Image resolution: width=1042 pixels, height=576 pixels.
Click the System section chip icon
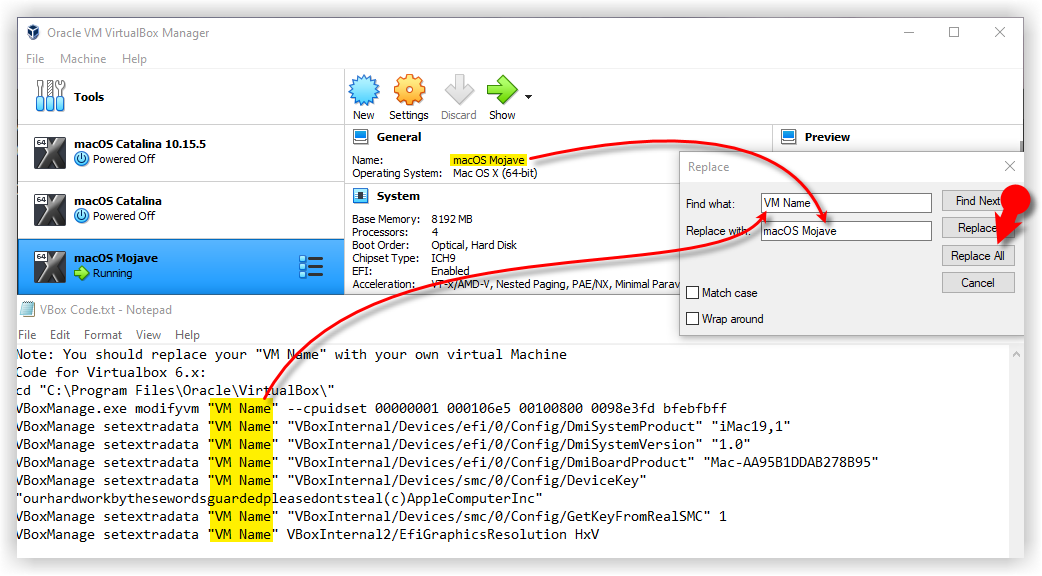361,196
